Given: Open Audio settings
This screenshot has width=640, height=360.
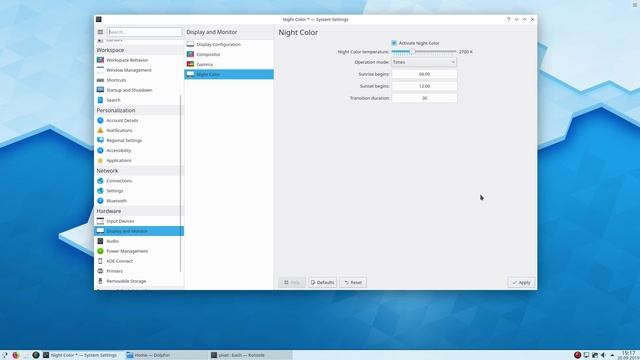Looking at the screenshot, I should [139, 241].
